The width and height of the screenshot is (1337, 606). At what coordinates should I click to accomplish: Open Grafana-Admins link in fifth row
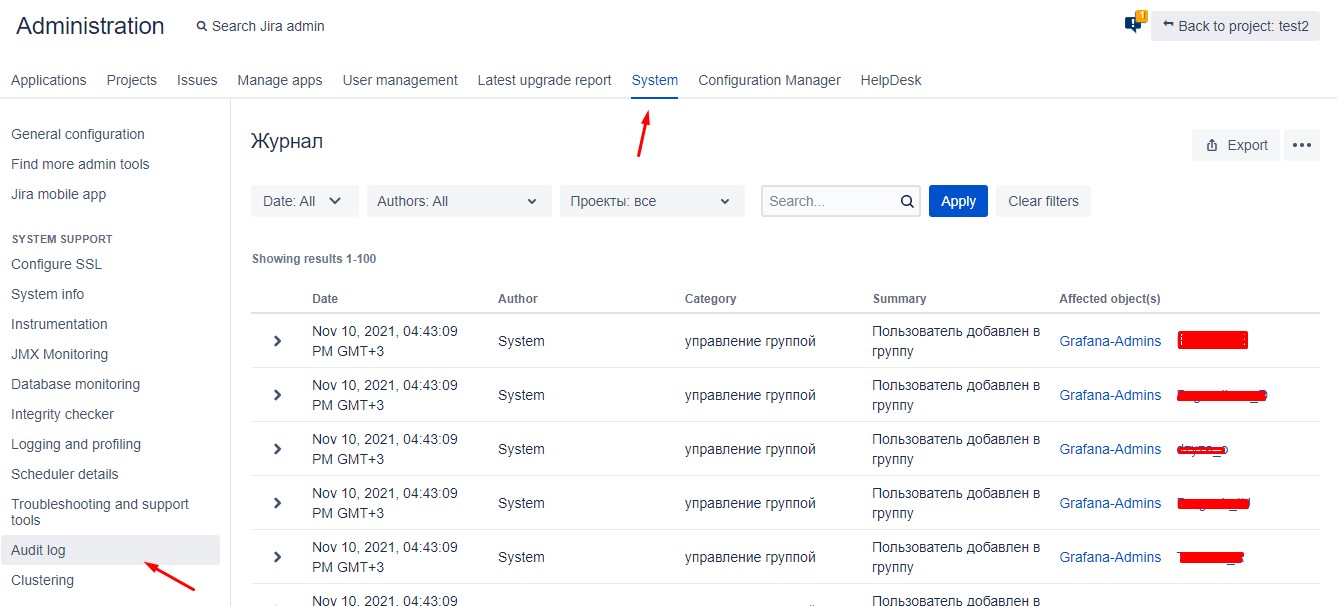point(1110,557)
